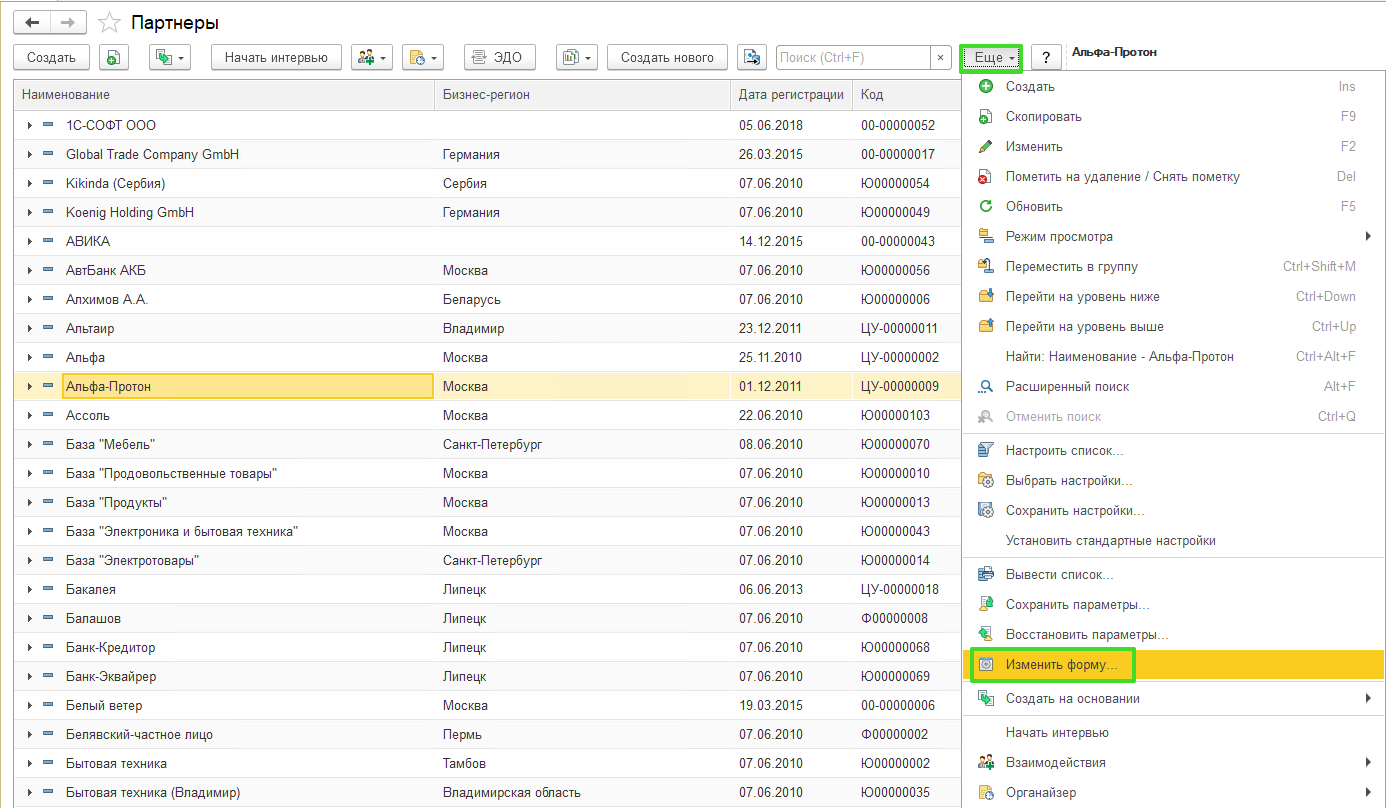Select the Ассоль row name

pos(88,416)
